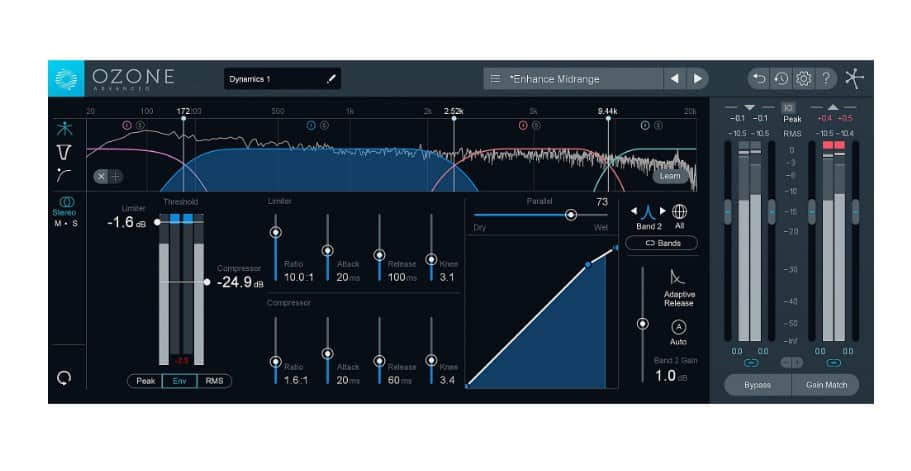Click the 172 Hz crossover handle

(184, 118)
